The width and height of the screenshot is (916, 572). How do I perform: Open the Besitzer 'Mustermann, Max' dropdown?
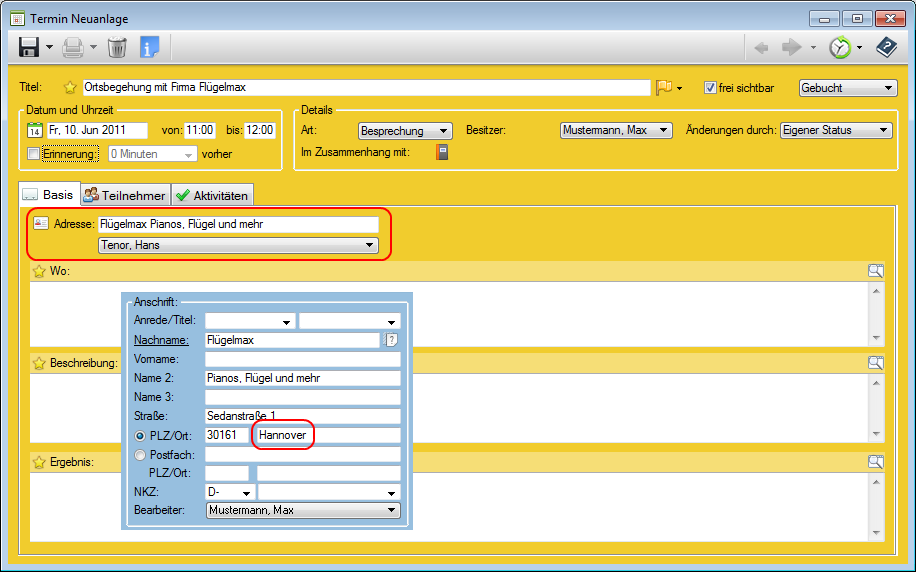point(616,131)
